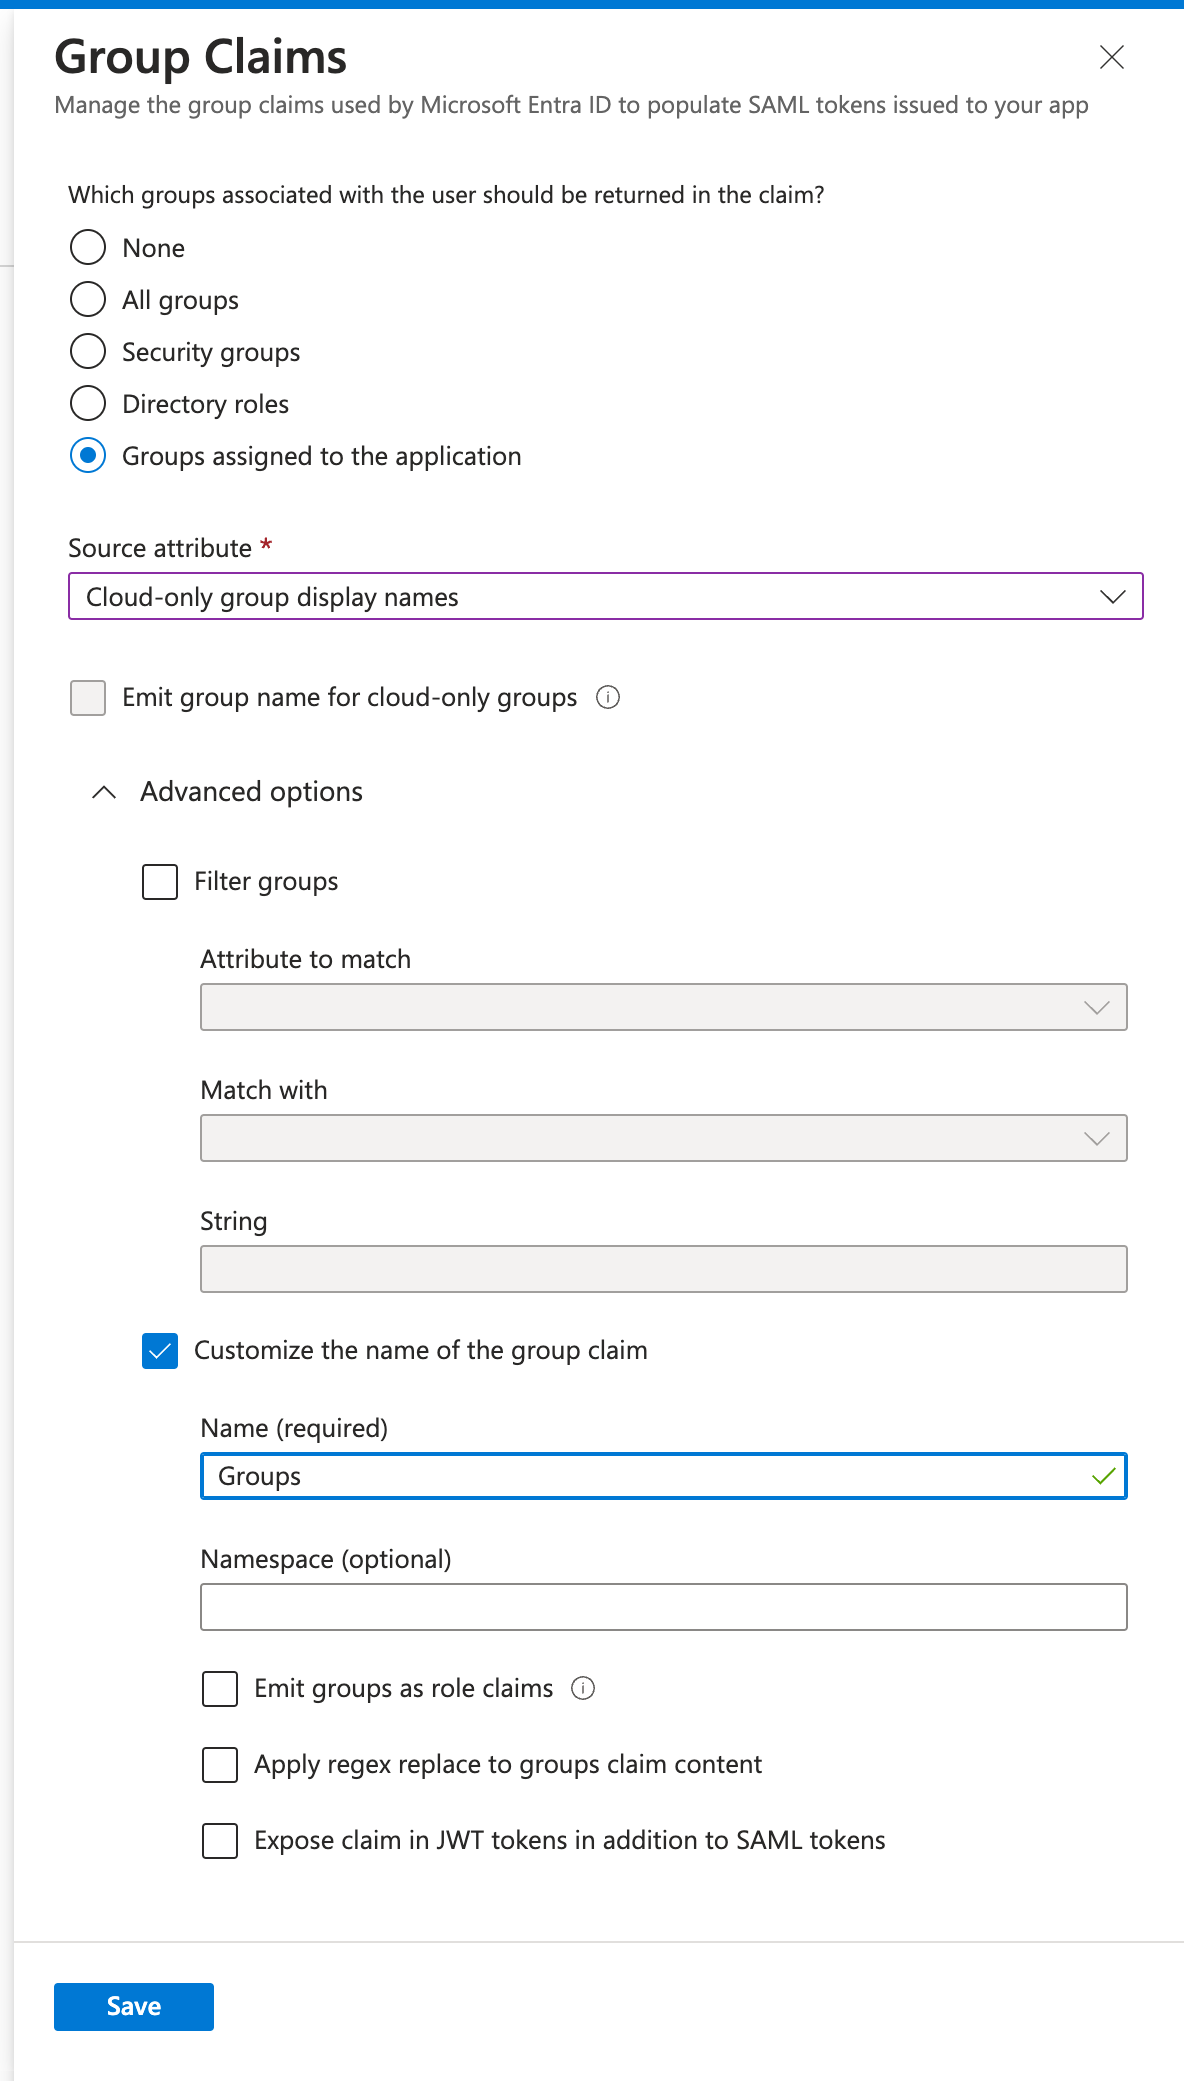Select the All groups option
1184x2081 pixels.
(88, 299)
